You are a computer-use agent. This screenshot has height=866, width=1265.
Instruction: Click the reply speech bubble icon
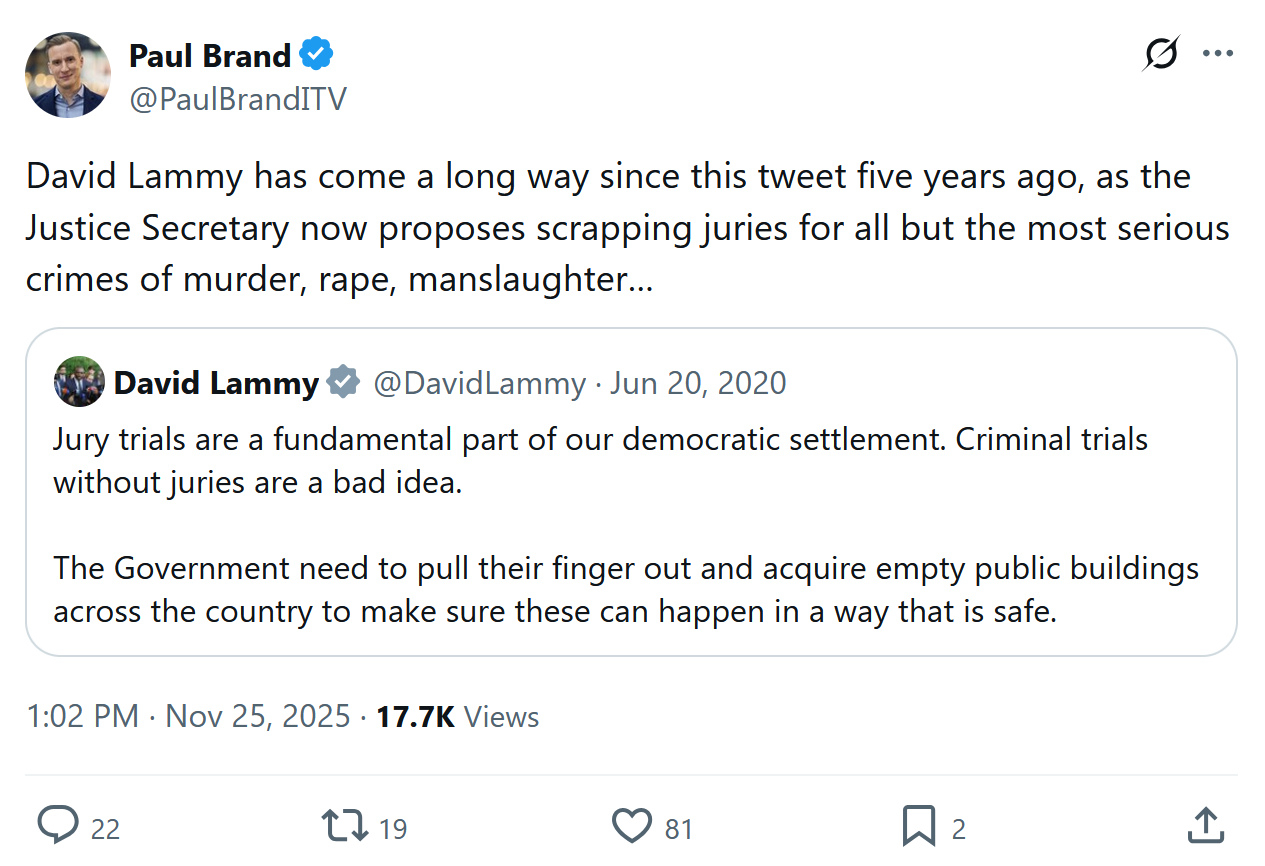pyautogui.click(x=58, y=826)
